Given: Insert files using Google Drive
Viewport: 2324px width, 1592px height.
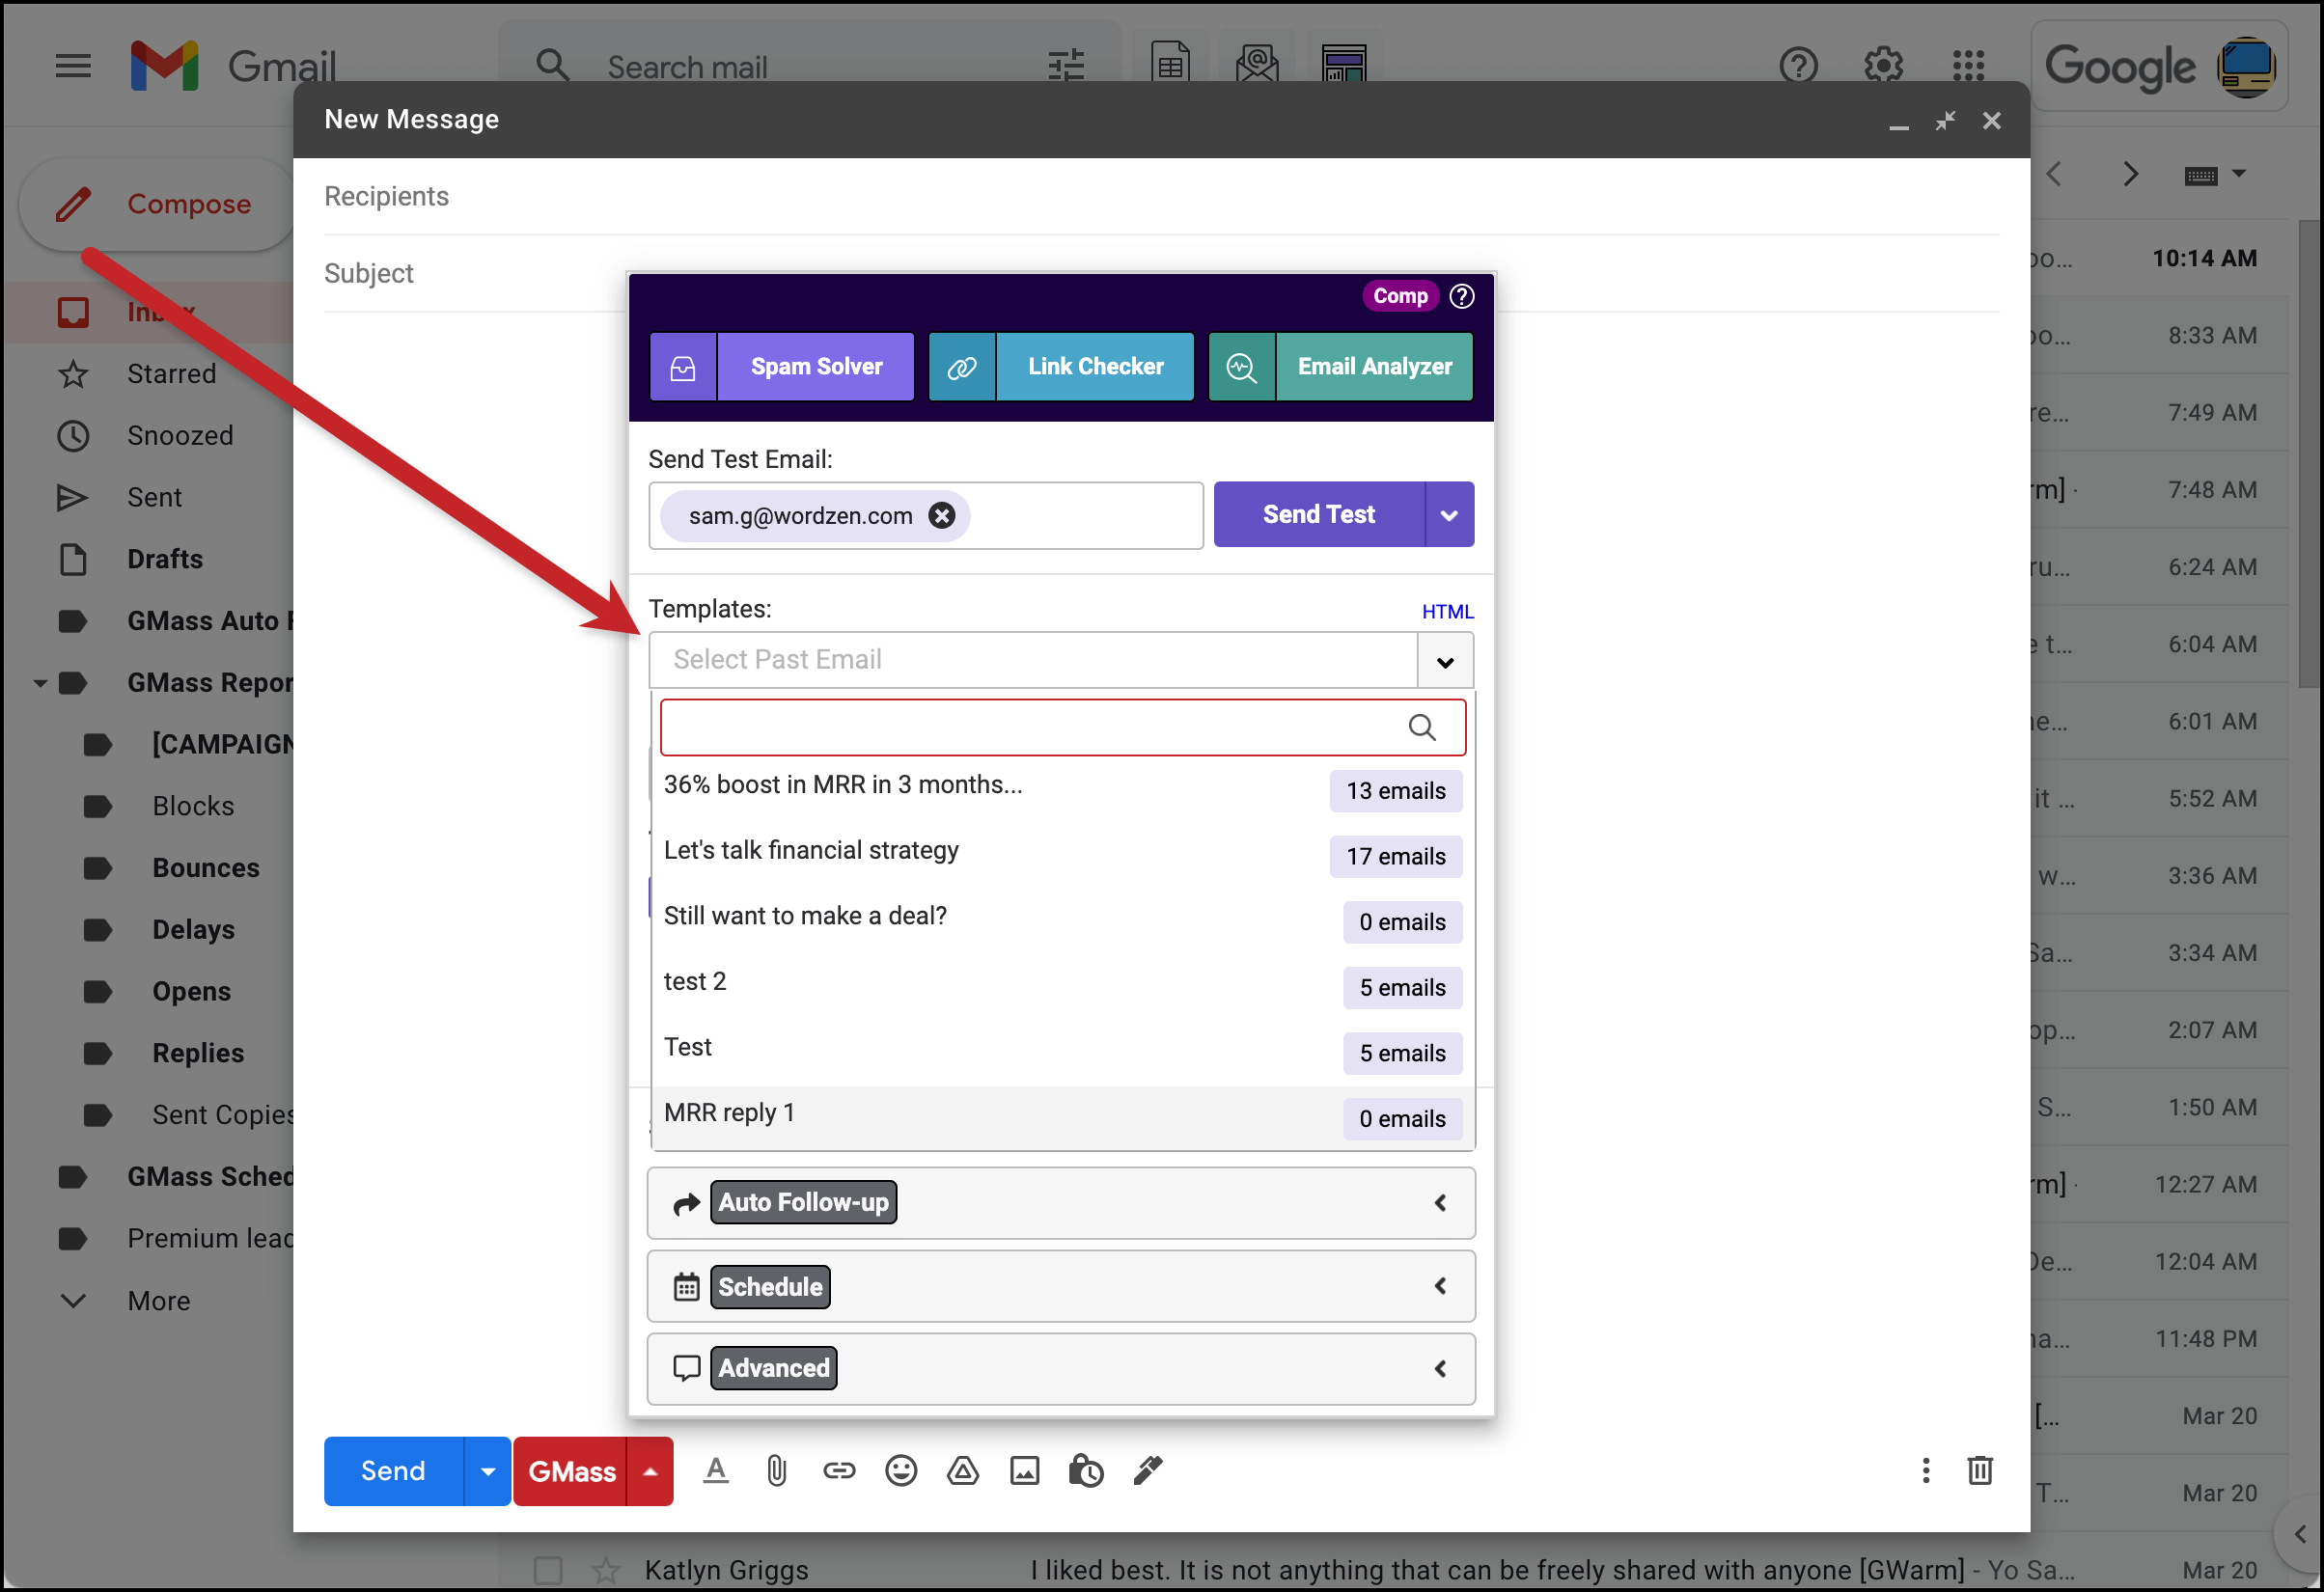Looking at the screenshot, I should click(963, 1471).
